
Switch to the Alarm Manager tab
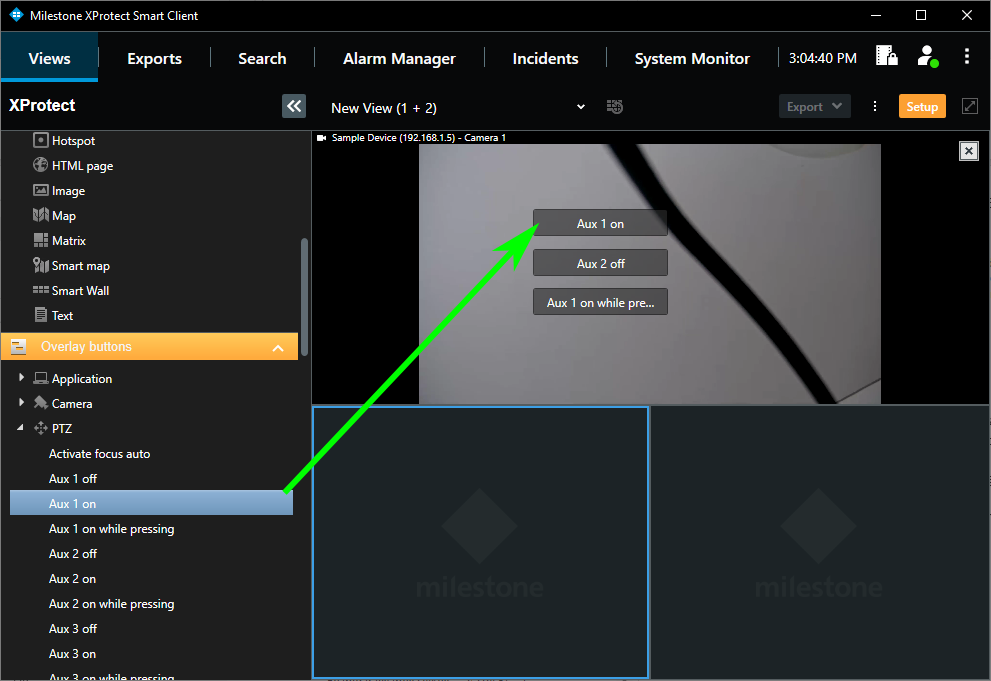tap(399, 58)
